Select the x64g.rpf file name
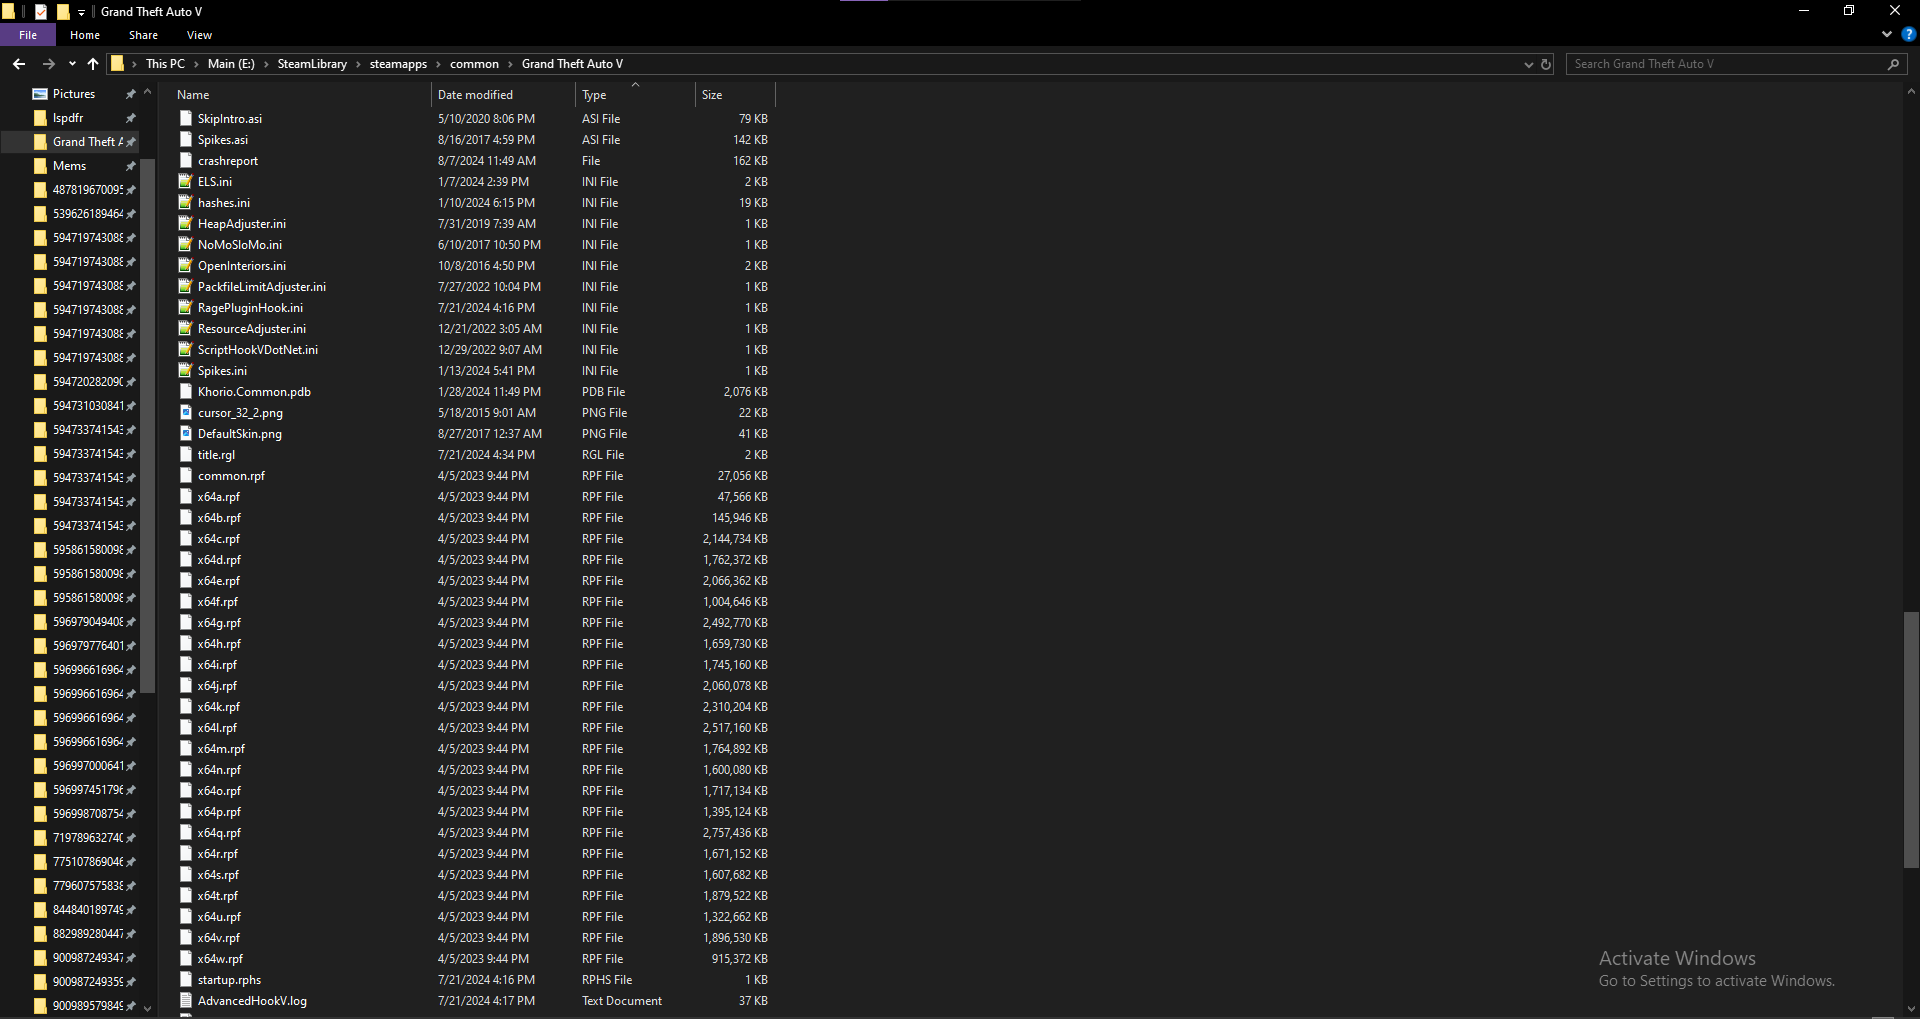The width and height of the screenshot is (1920, 1019). (219, 623)
